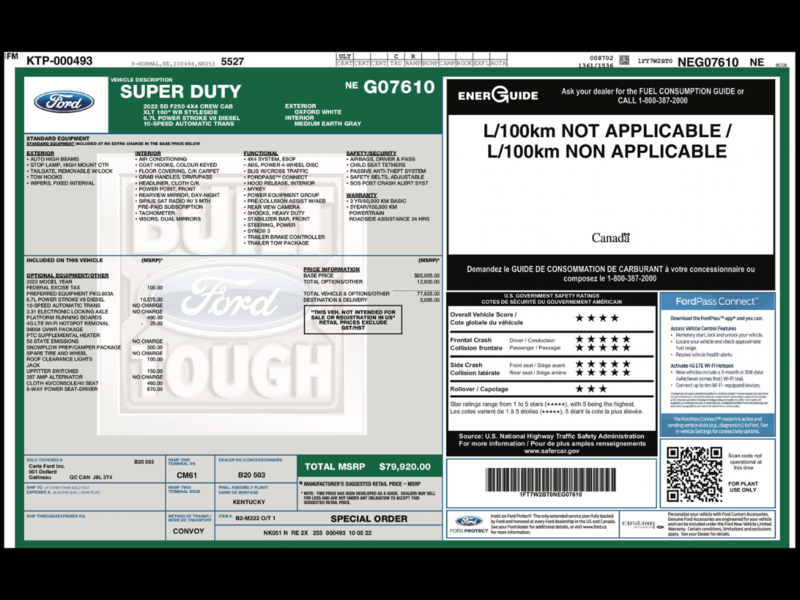The height and width of the screenshot is (600, 800).
Task: Click the Ford Custom Accessories logo
Action: pos(642,525)
